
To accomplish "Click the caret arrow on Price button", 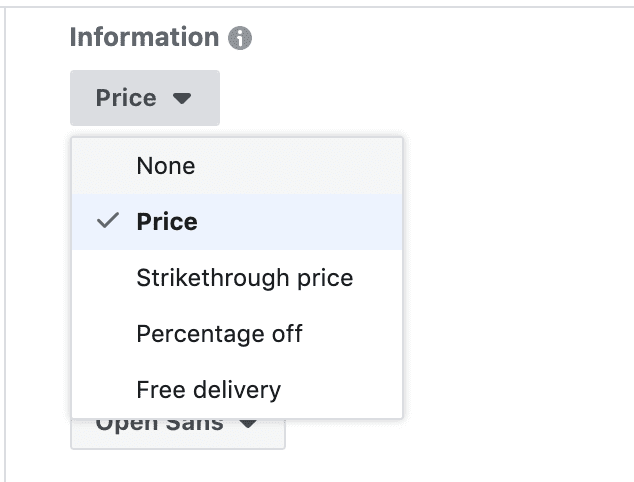I will tap(181, 99).
